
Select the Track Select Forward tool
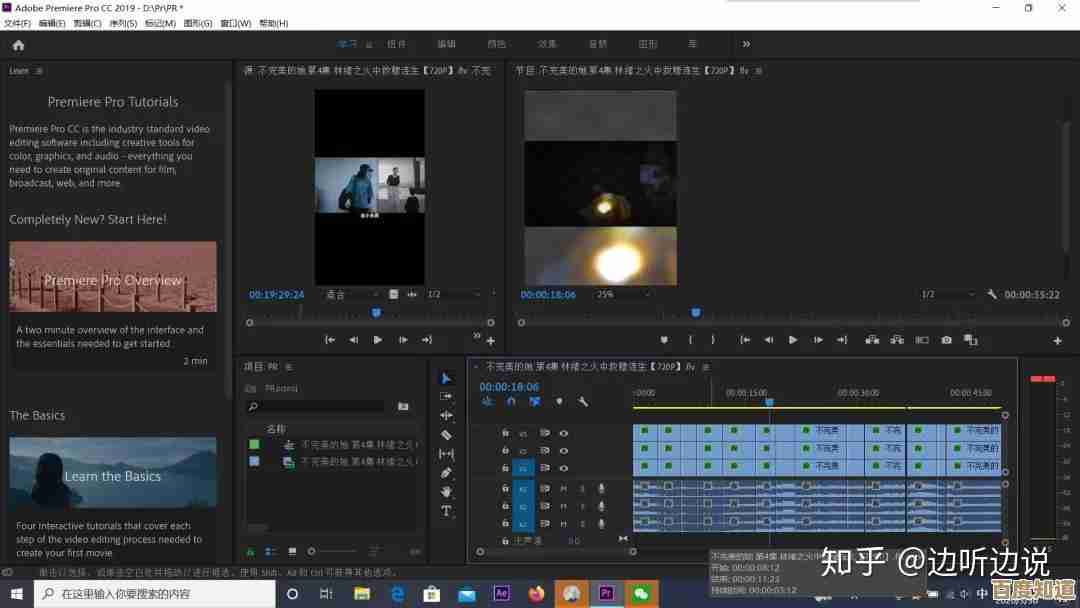coord(447,397)
